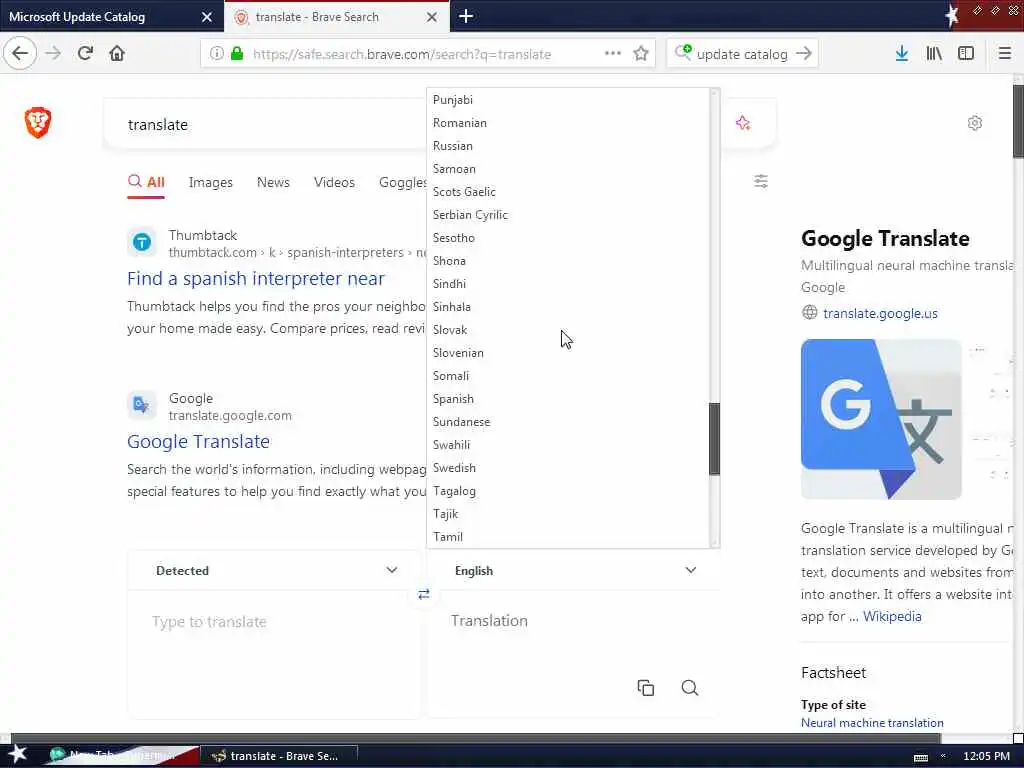Image resolution: width=1024 pixels, height=768 pixels.
Task: Open page actions three-dot menu
Action: pyautogui.click(x=613, y=54)
